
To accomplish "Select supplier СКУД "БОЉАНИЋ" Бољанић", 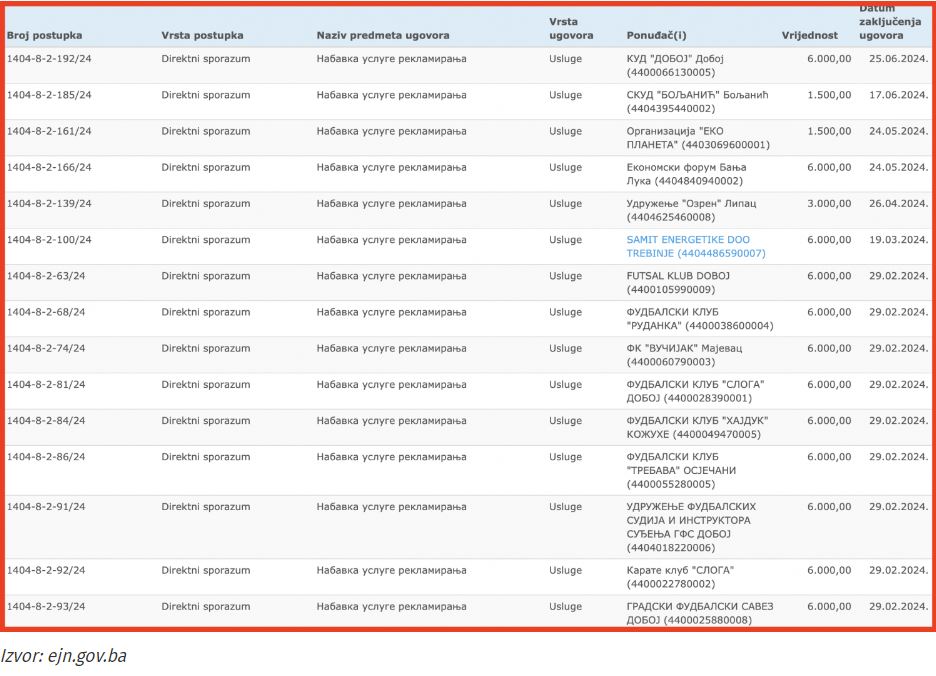I will [697, 102].
